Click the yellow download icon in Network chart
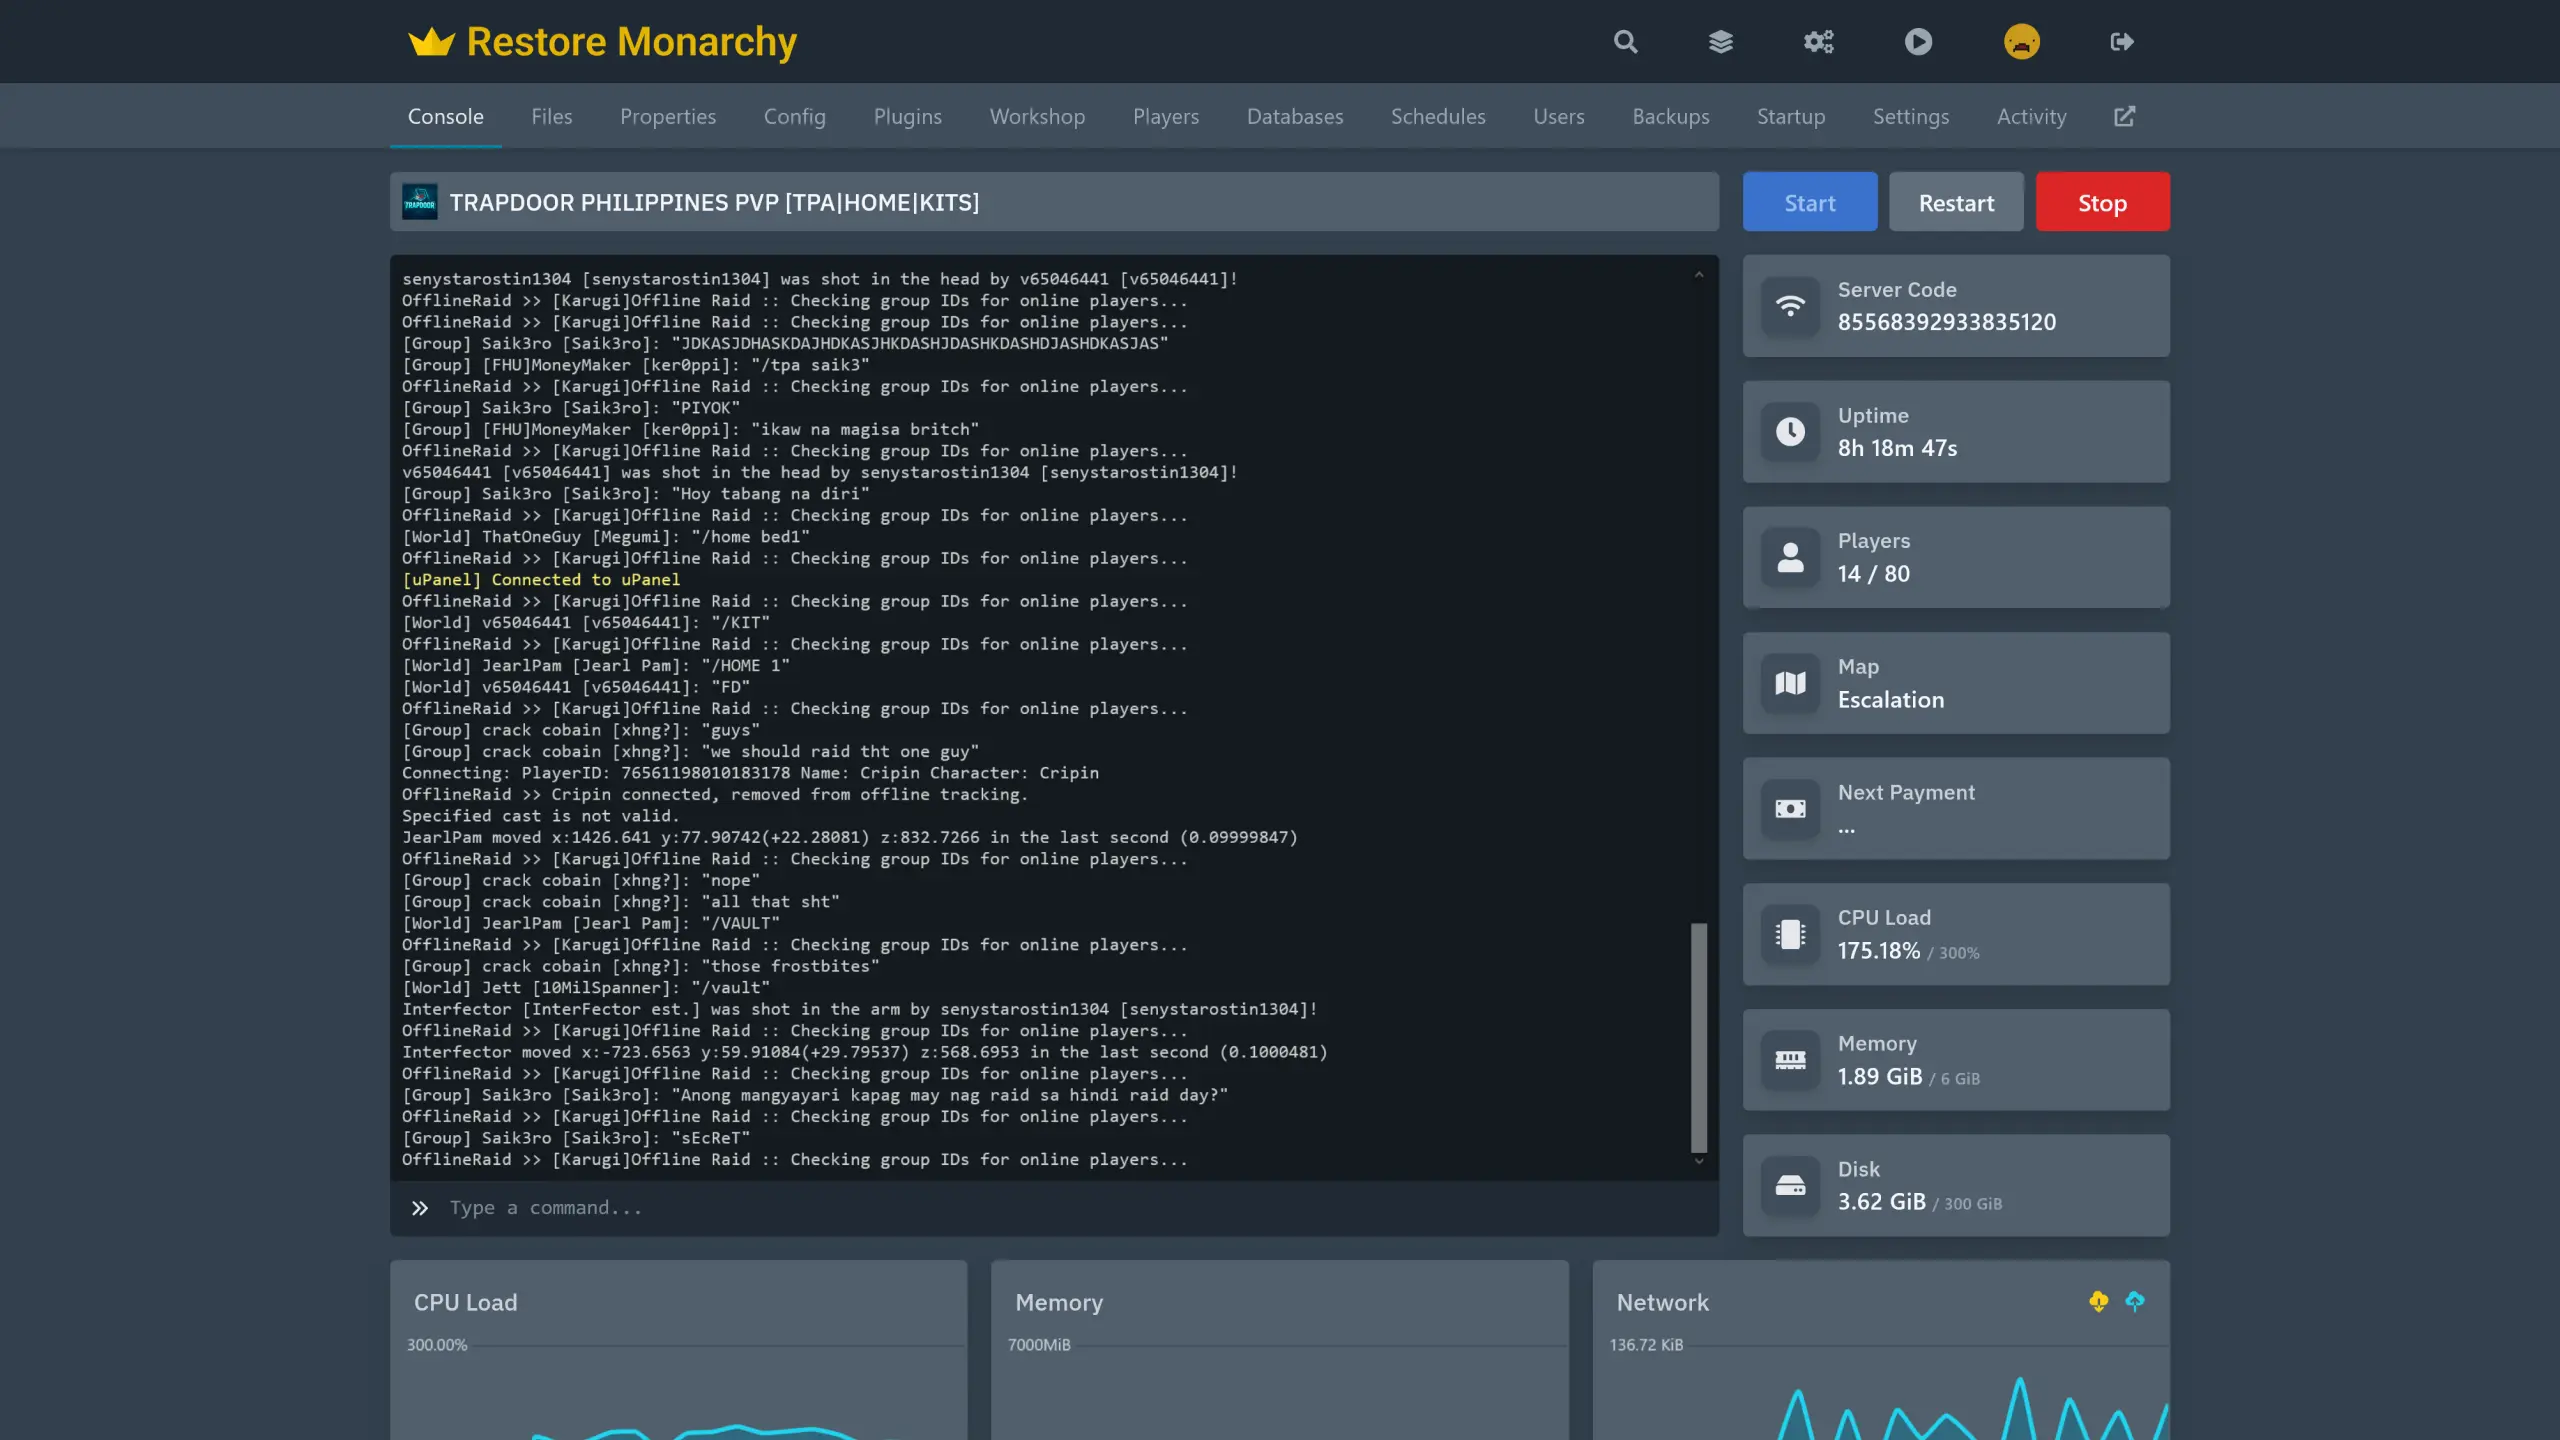 click(2098, 1301)
